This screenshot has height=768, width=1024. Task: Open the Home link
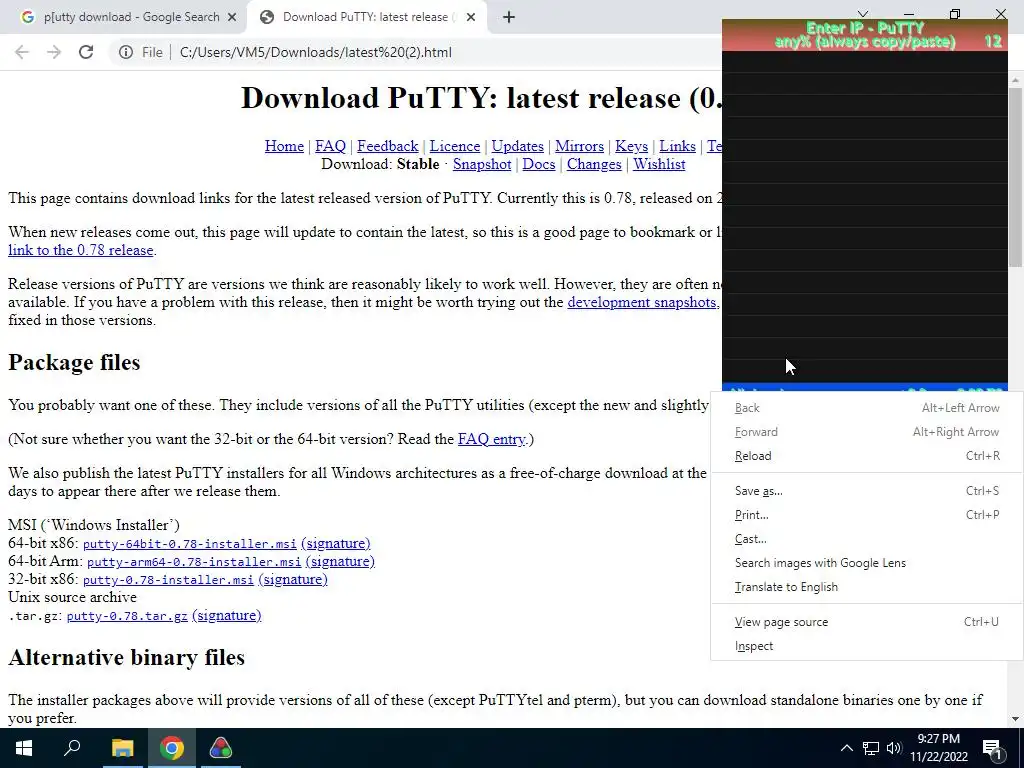[284, 146]
